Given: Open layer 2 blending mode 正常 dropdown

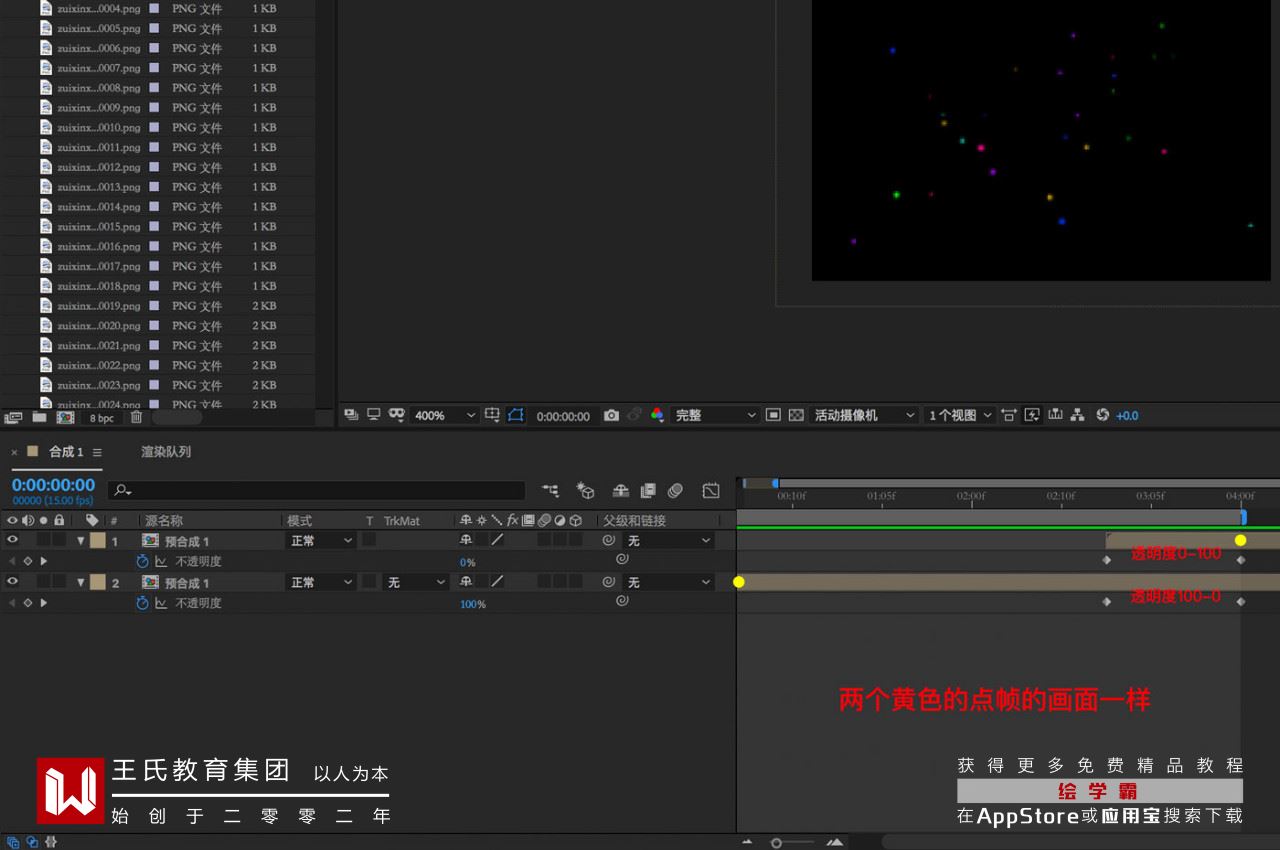Looking at the screenshot, I should [x=321, y=583].
